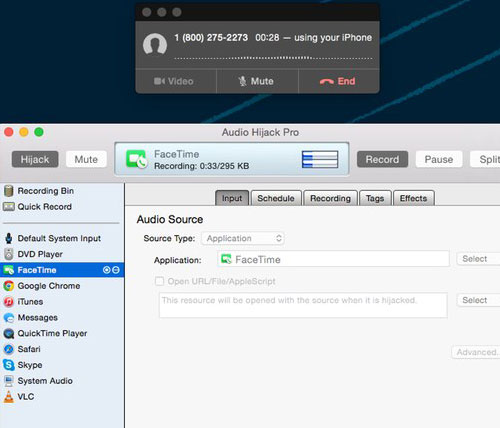Click the Google Chrome icon
Image resolution: width=500 pixels, height=428 pixels.
(x=9, y=286)
